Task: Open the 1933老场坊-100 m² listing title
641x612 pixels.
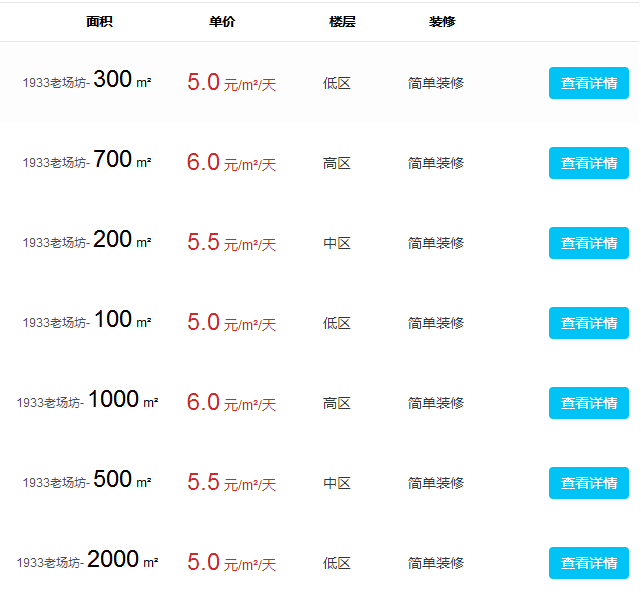Action: (x=87, y=321)
